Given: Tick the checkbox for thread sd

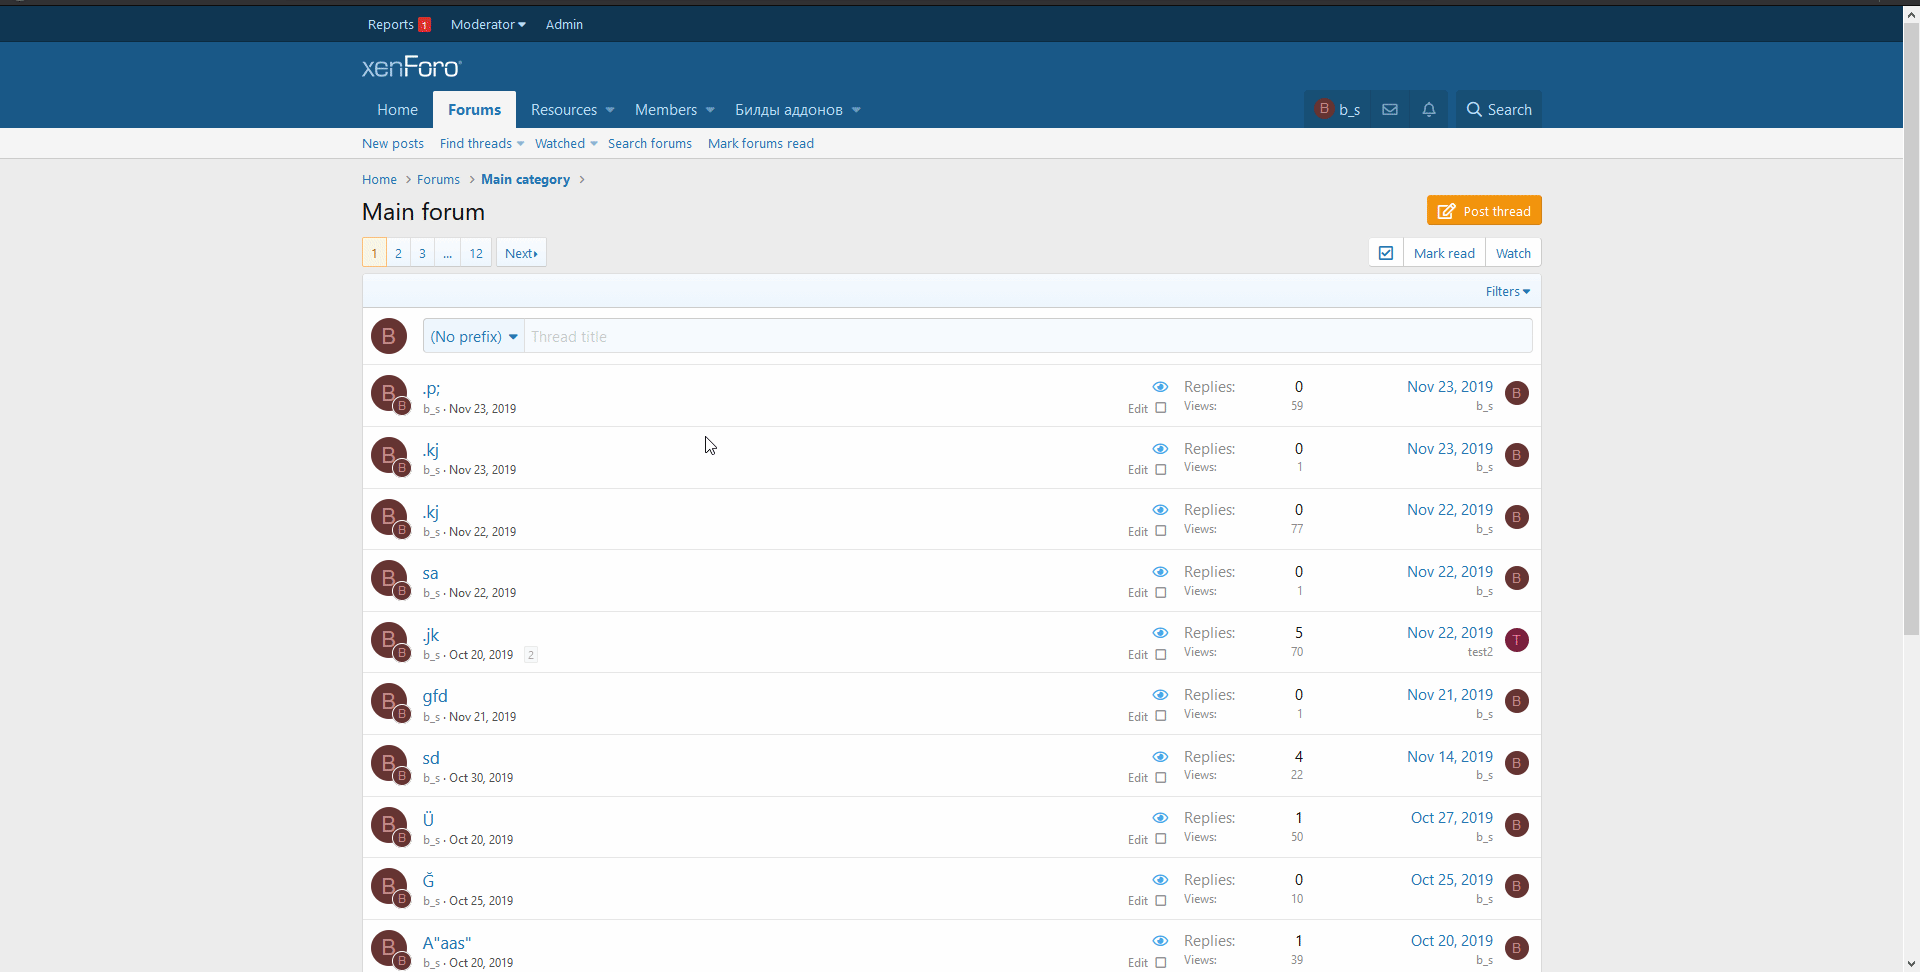Looking at the screenshot, I should pos(1161,778).
